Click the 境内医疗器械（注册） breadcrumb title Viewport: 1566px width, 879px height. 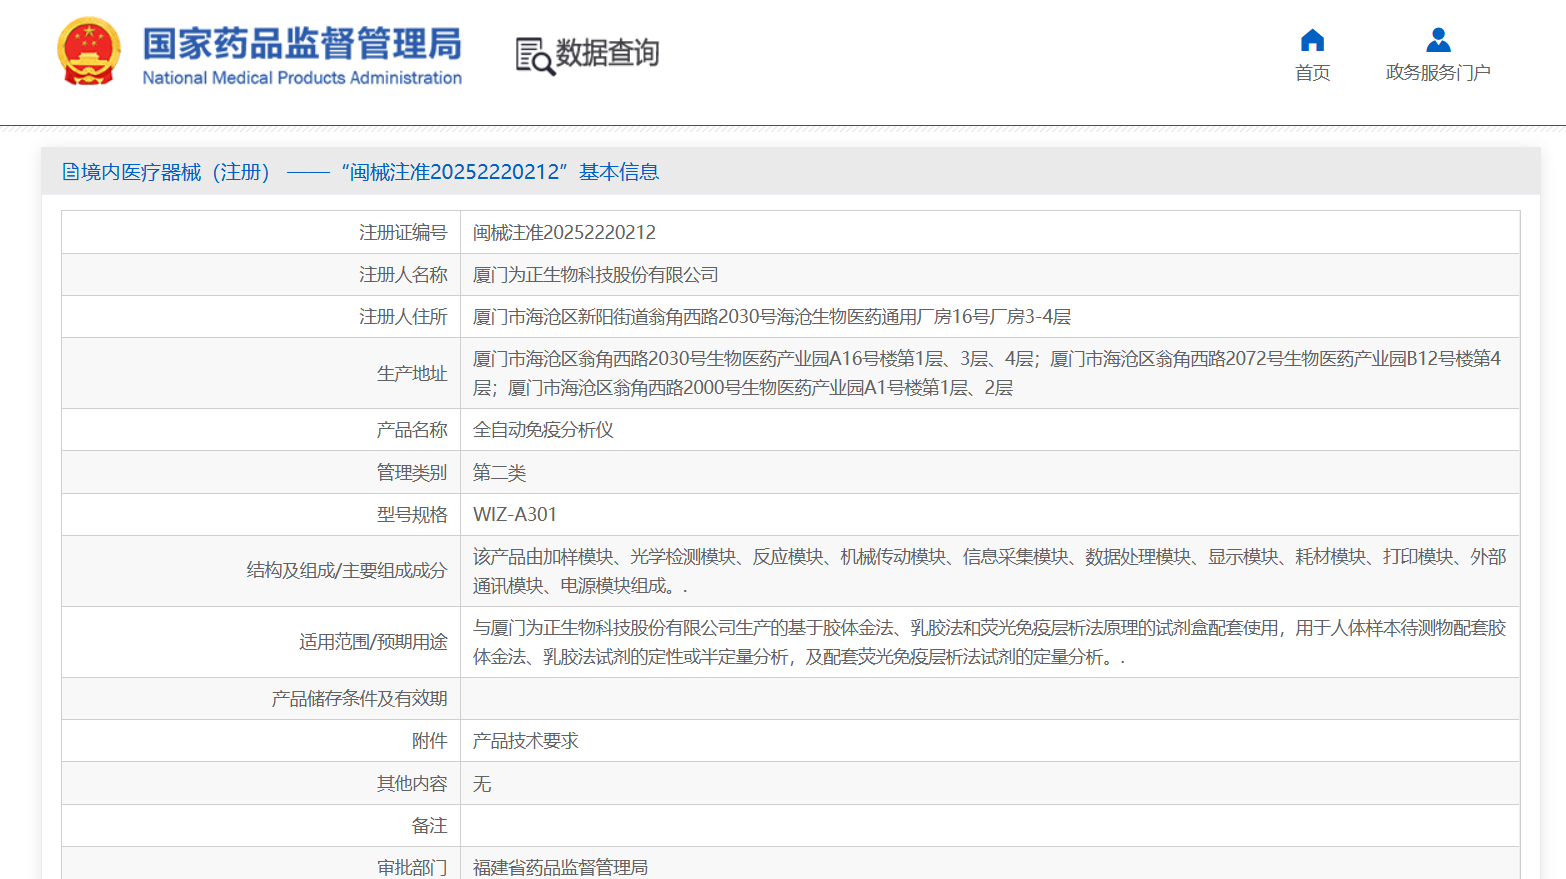click(x=176, y=172)
